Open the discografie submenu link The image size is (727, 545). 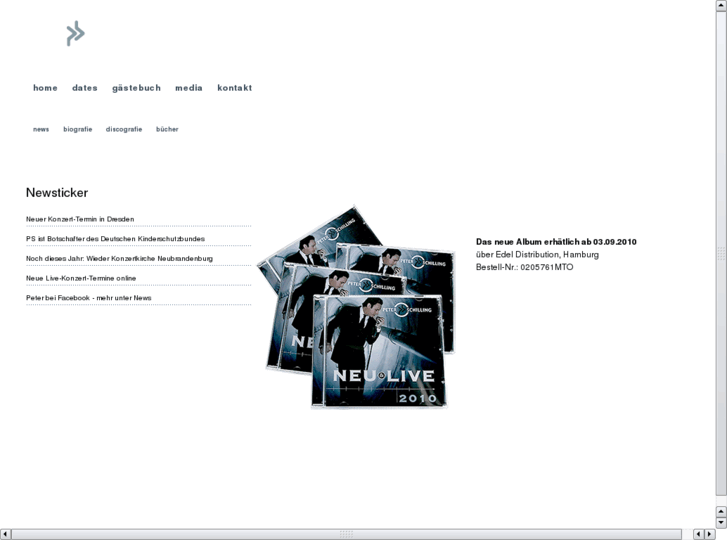click(124, 129)
